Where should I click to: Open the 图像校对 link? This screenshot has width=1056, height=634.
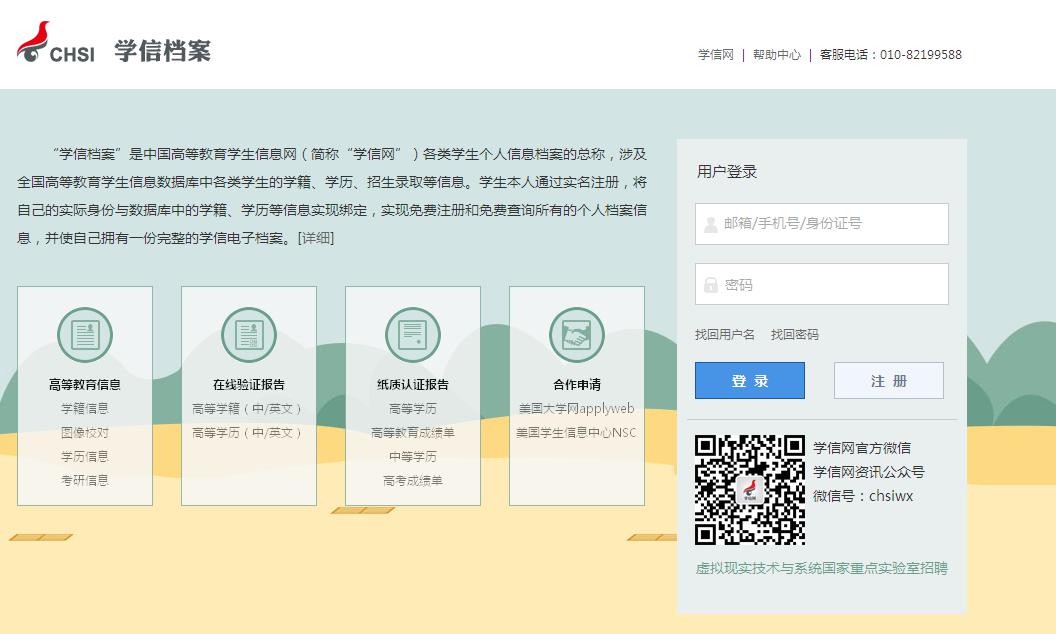pyautogui.click(x=85, y=433)
